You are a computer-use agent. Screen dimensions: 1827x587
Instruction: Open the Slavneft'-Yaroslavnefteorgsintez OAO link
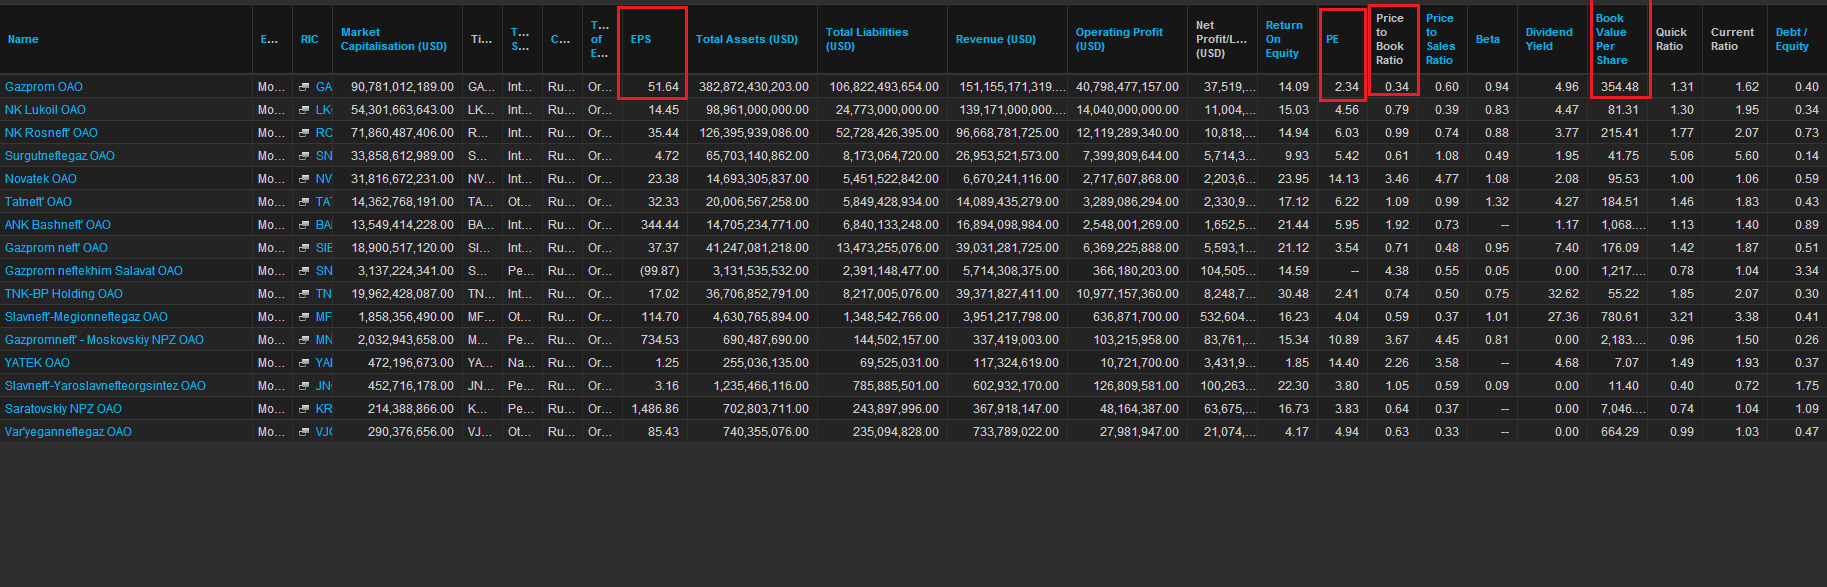click(105, 386)
